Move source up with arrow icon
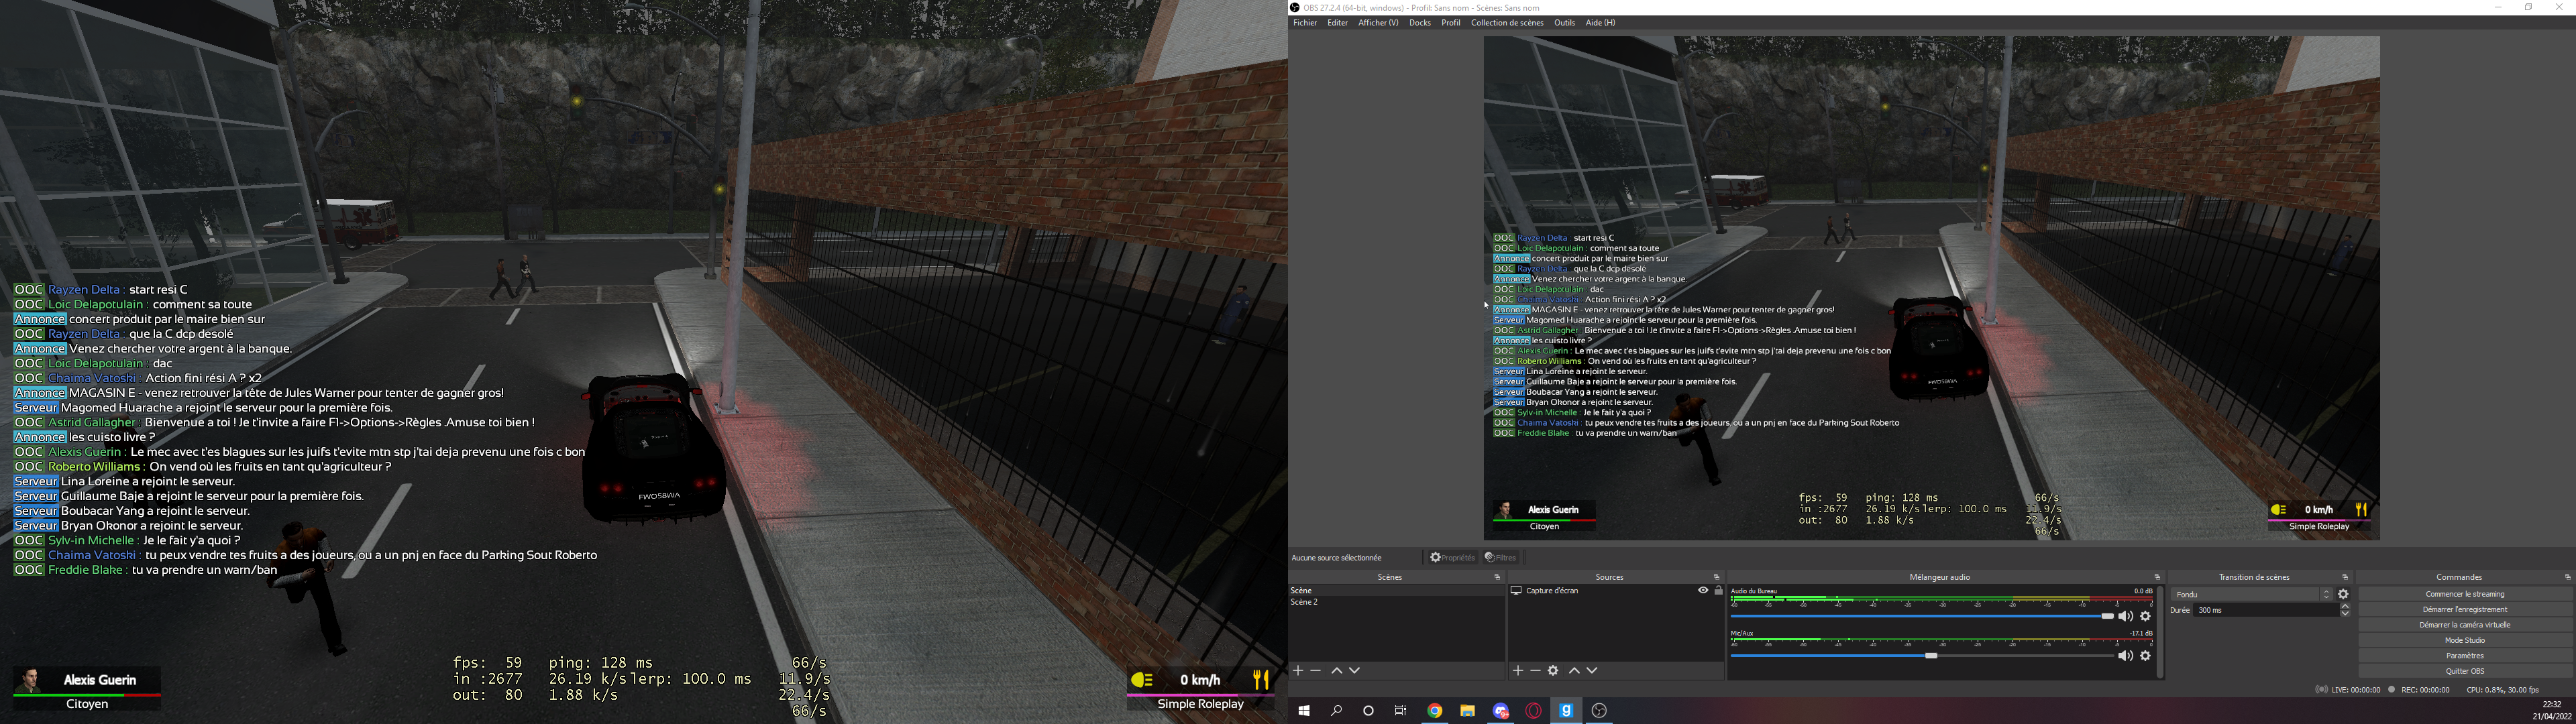 point(1574,671)
